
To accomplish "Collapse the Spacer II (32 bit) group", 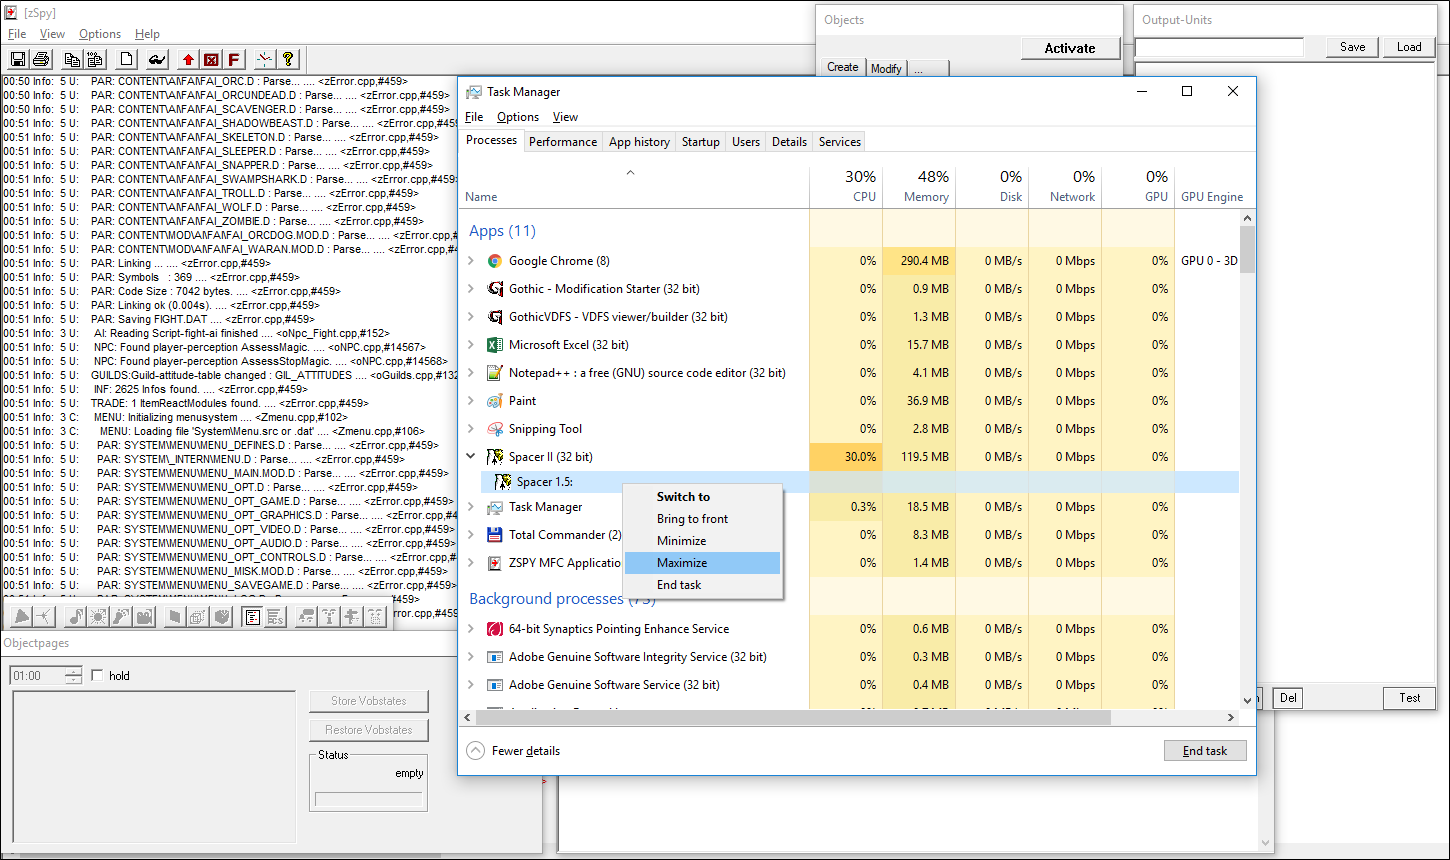I will (x=471, y=457).
